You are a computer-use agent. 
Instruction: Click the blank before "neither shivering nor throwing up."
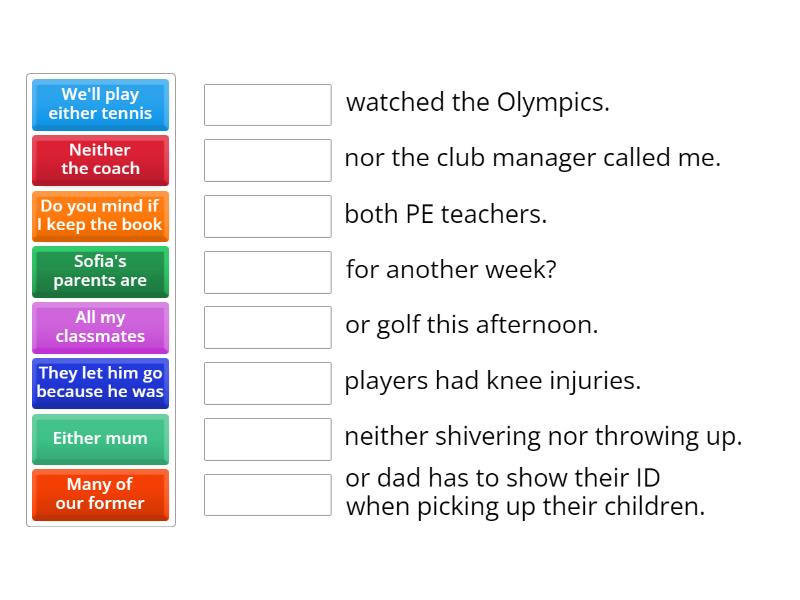[267, 439]
